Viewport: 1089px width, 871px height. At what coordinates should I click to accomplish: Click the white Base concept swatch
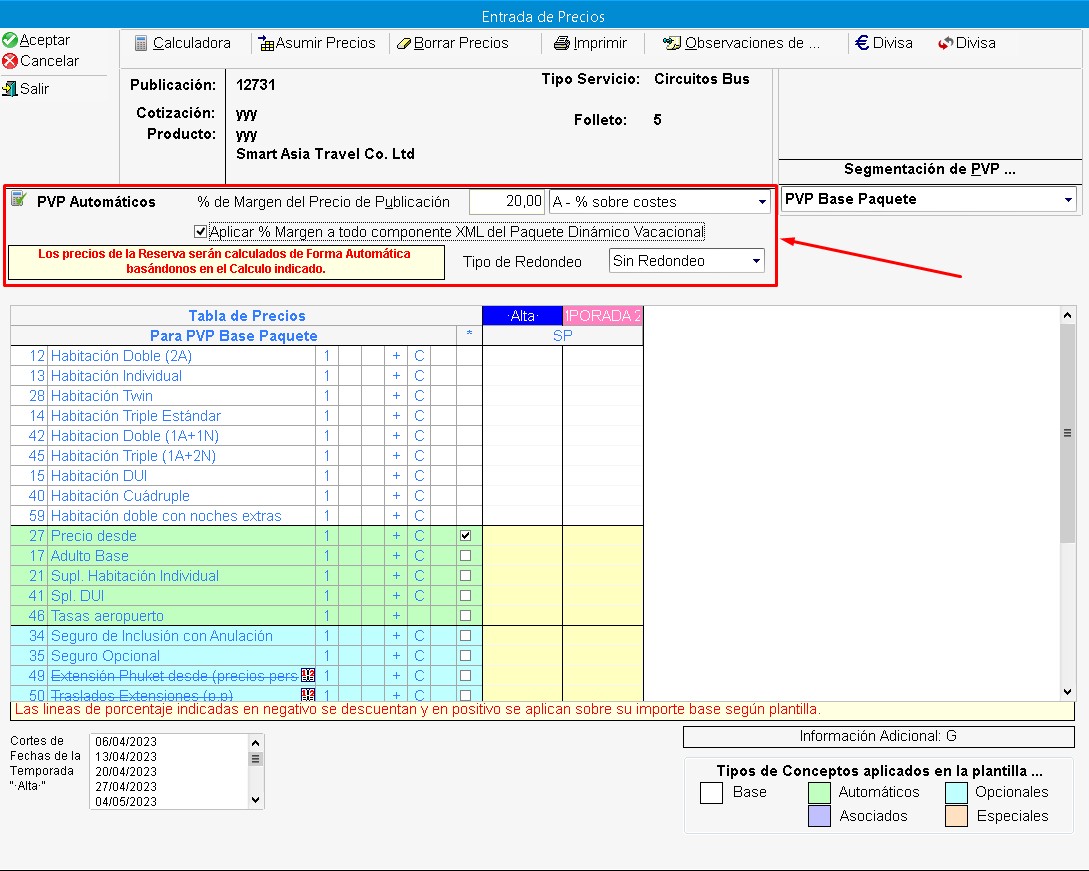tap(711, 793)
